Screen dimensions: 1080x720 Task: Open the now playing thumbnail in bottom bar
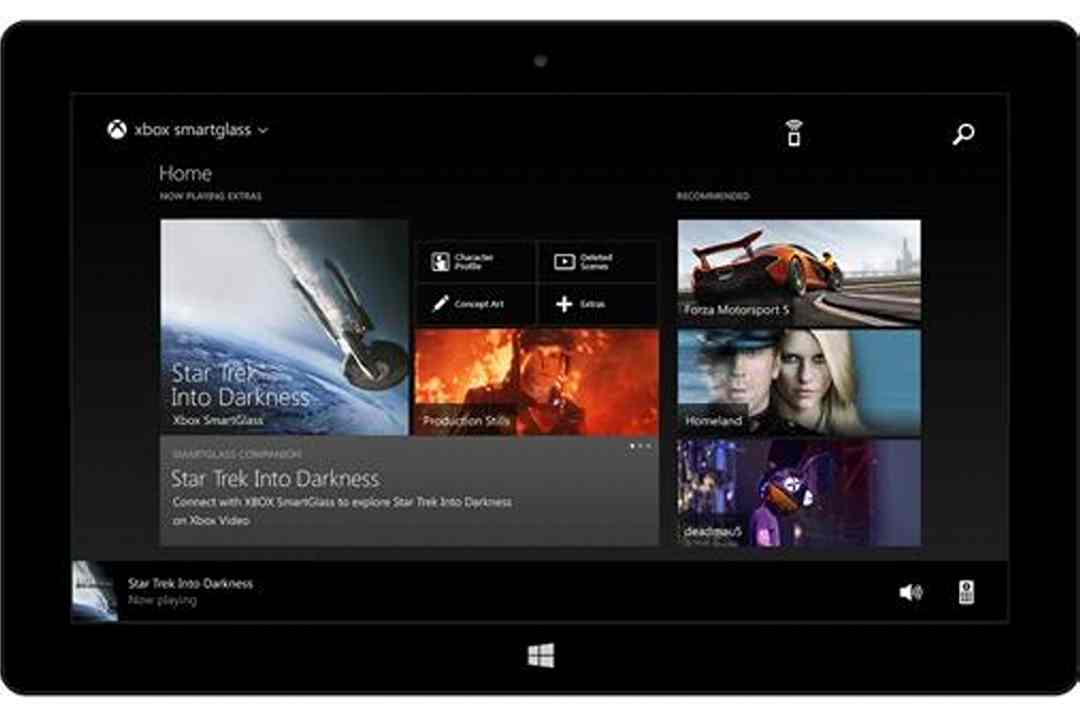pyautogui.click(x=95, y=591)
